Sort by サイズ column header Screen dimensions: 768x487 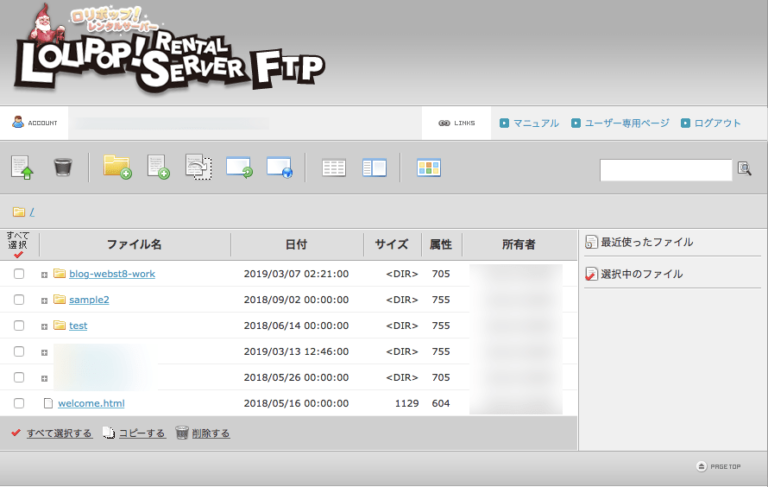point(392,244)
